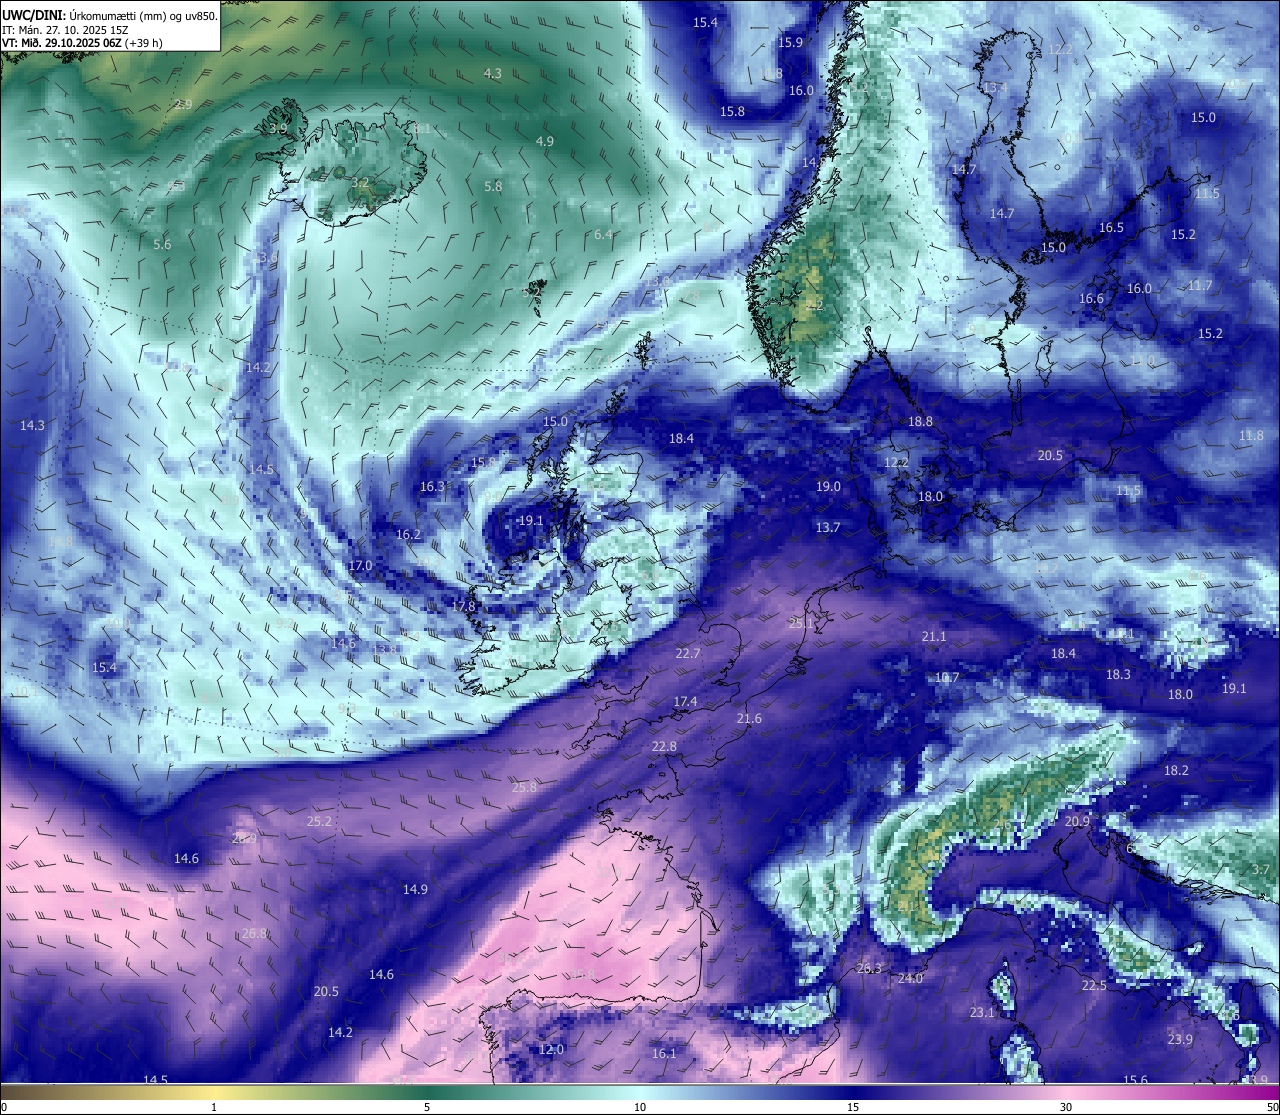Select the 4.3 value north of Iceland

pyautogui.click(x=492, y=73)
